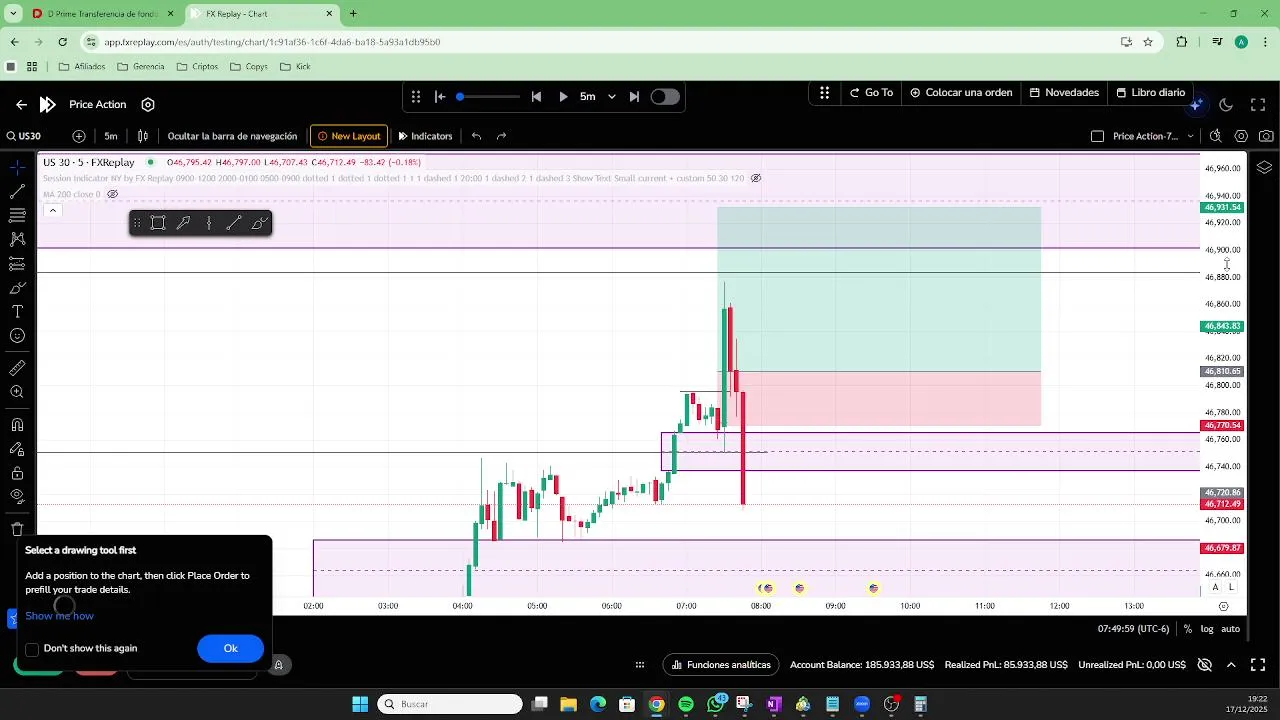Enter fullscreen mode from top bar

pyautogui.click(x=1258, y=104)
